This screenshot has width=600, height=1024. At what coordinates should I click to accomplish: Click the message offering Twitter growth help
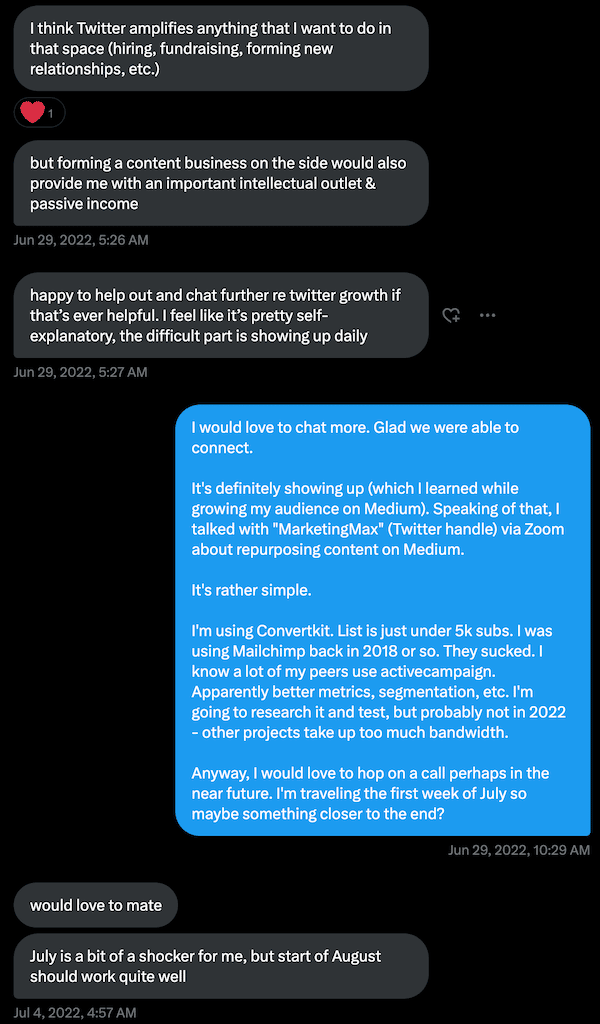pyautogui.click(x=218, y=315)
